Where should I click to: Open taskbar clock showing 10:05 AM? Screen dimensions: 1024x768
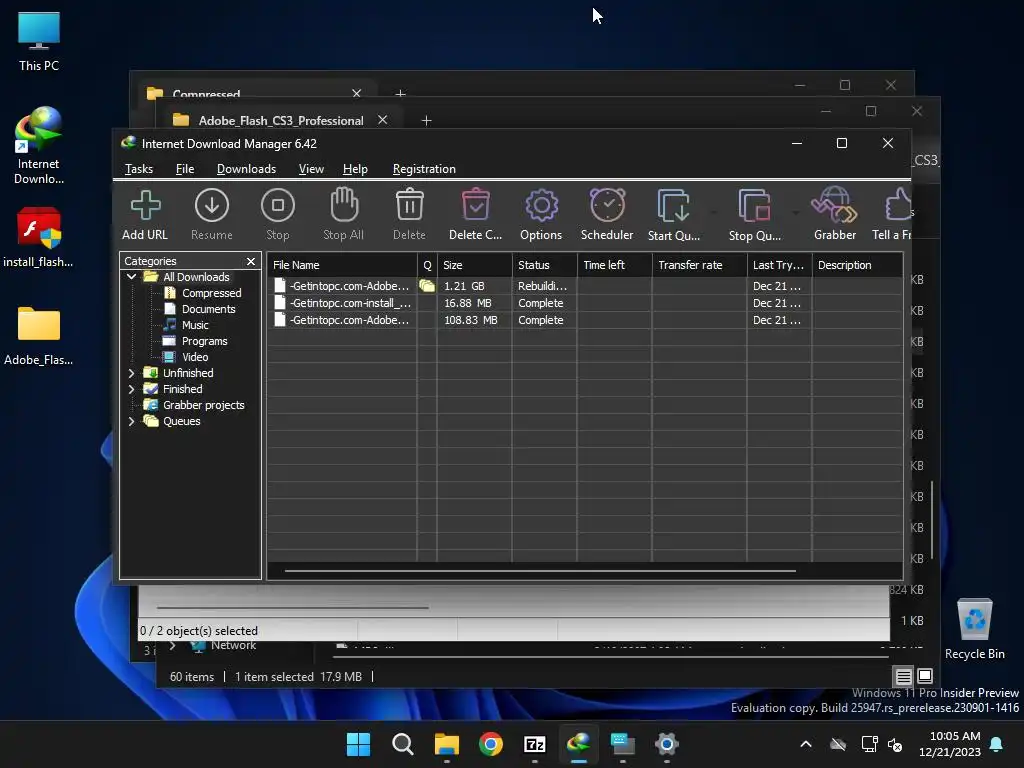(x=950, y=744)
